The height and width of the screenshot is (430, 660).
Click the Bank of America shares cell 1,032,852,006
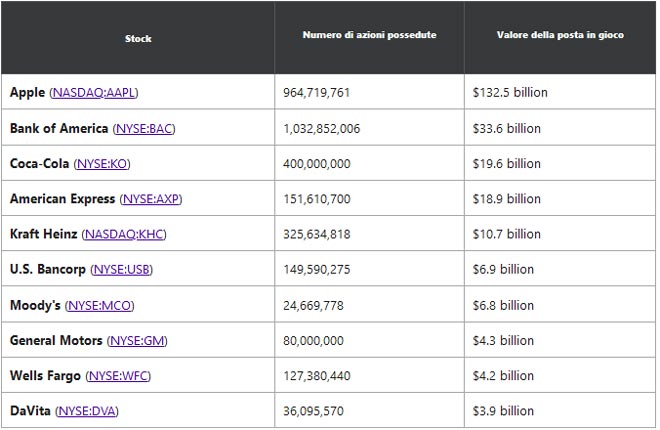[322, 129]
